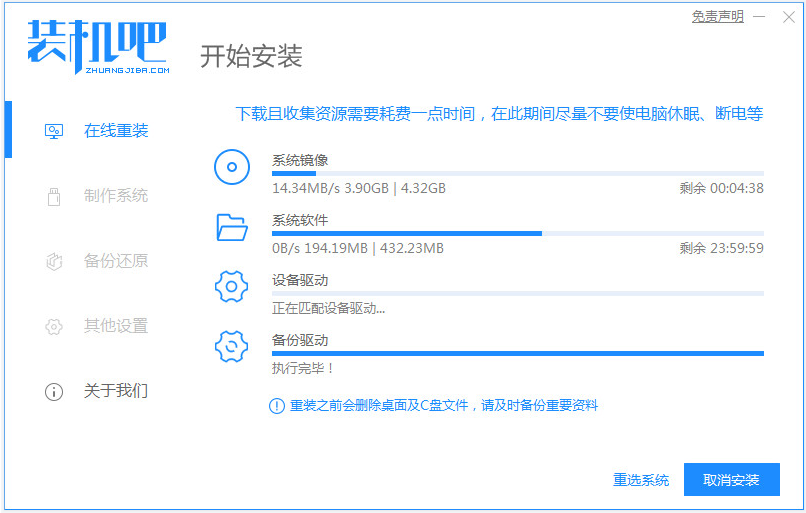Close the installer window

pyautogui.click(x=789, y=17)
